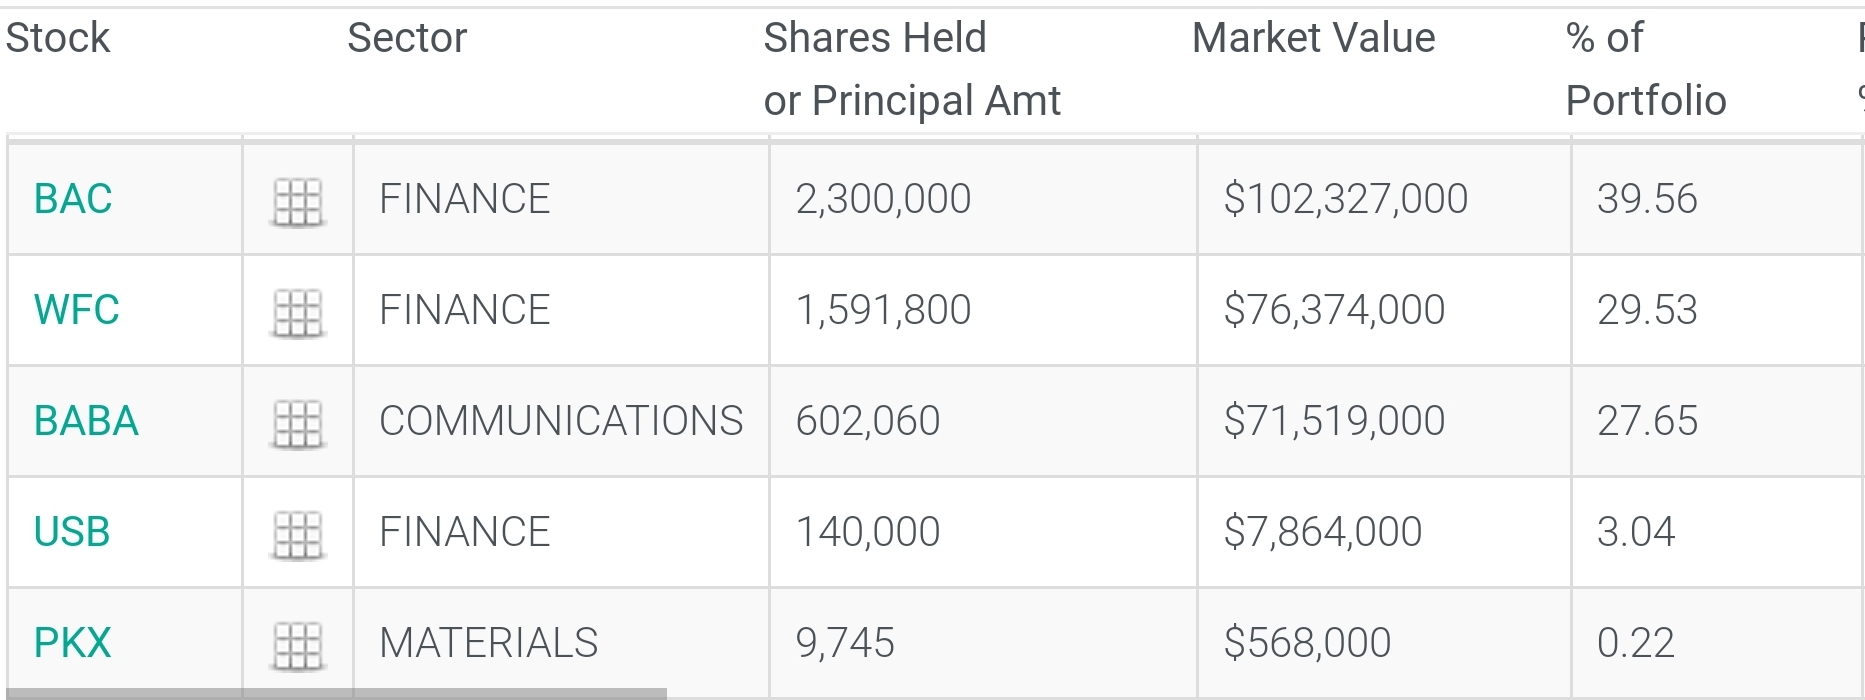Open the BAC stock link
Screen dimensions: 1865x700
(x=73, y=199)
